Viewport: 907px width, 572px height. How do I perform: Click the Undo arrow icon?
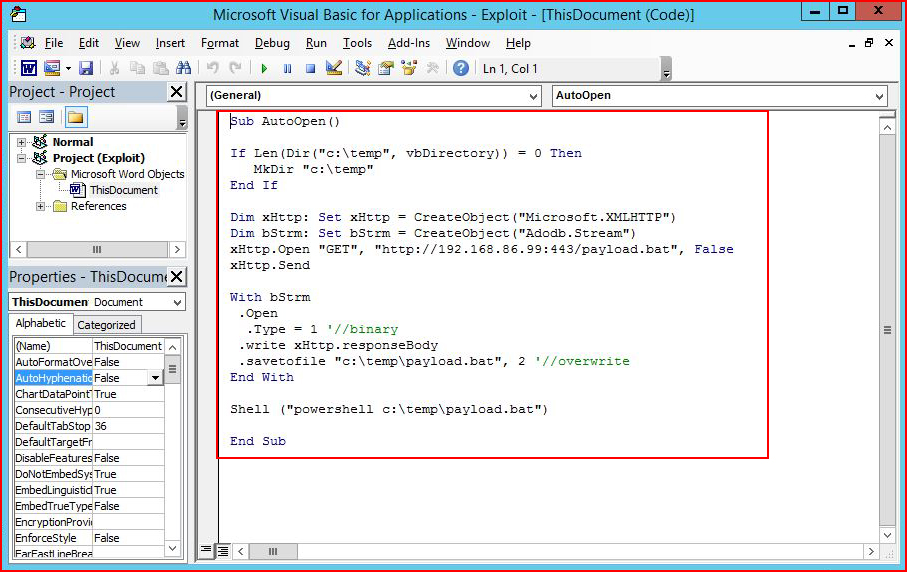(x=212, y=68)
